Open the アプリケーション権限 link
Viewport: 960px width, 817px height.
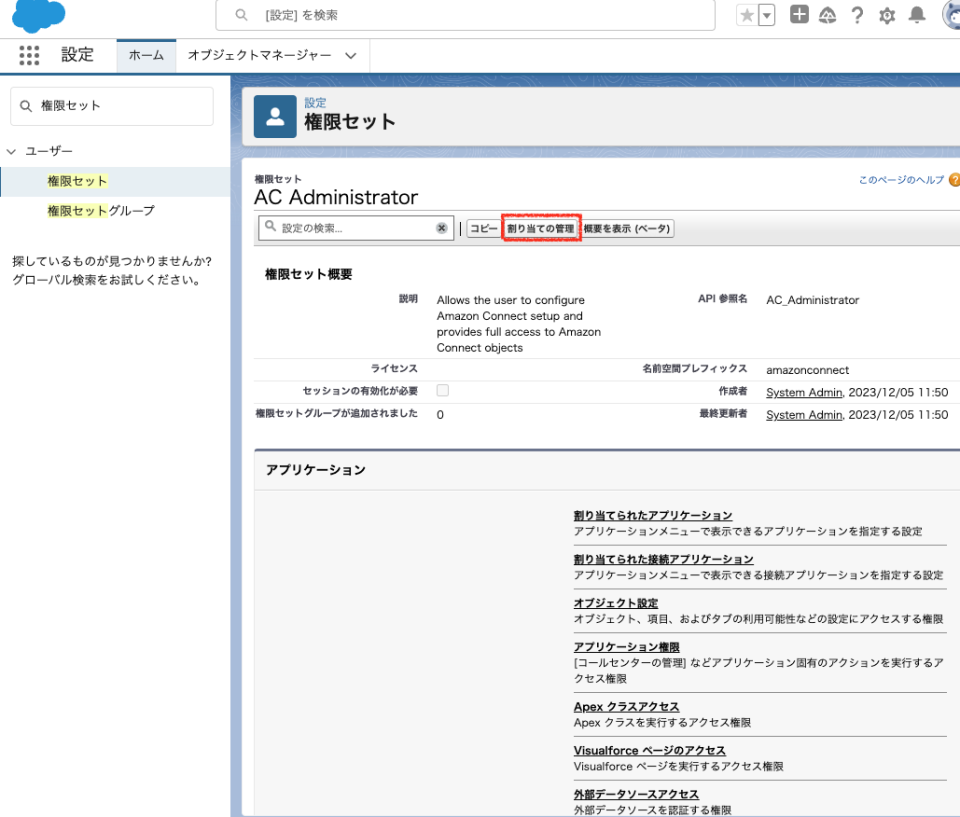626,647
